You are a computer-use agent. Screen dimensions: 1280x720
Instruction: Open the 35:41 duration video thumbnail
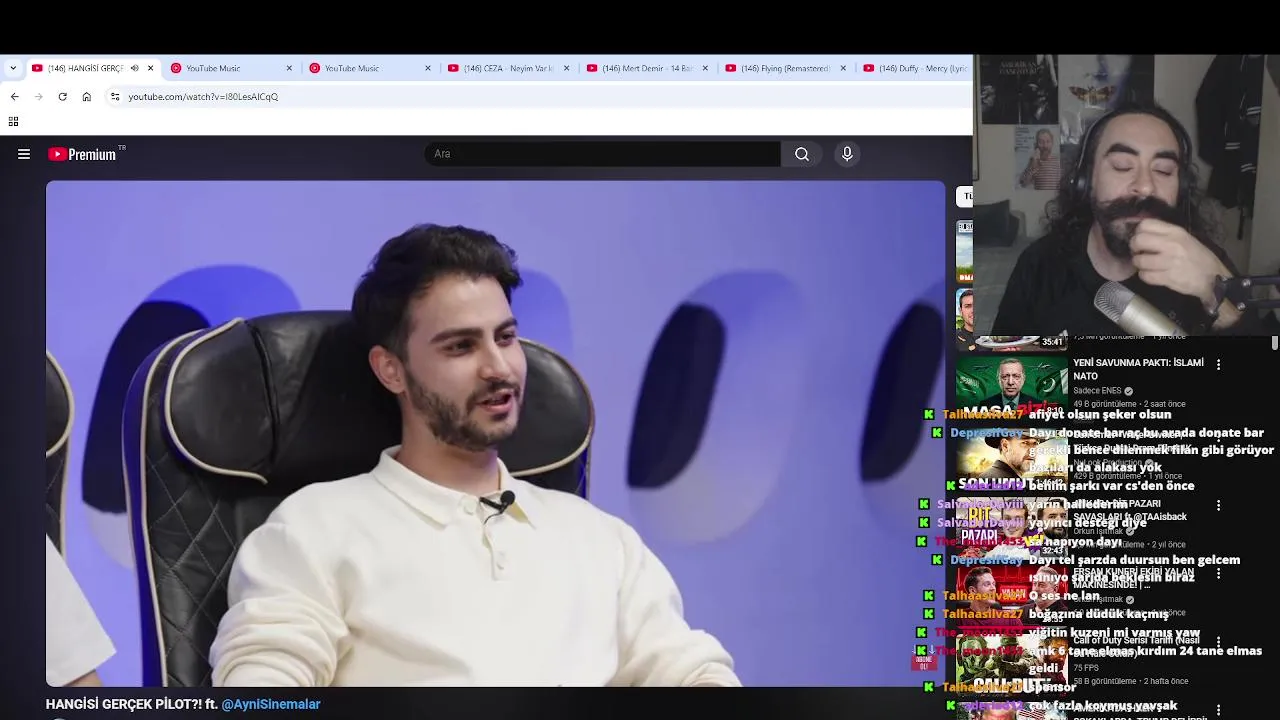(x=1011, y=344)
